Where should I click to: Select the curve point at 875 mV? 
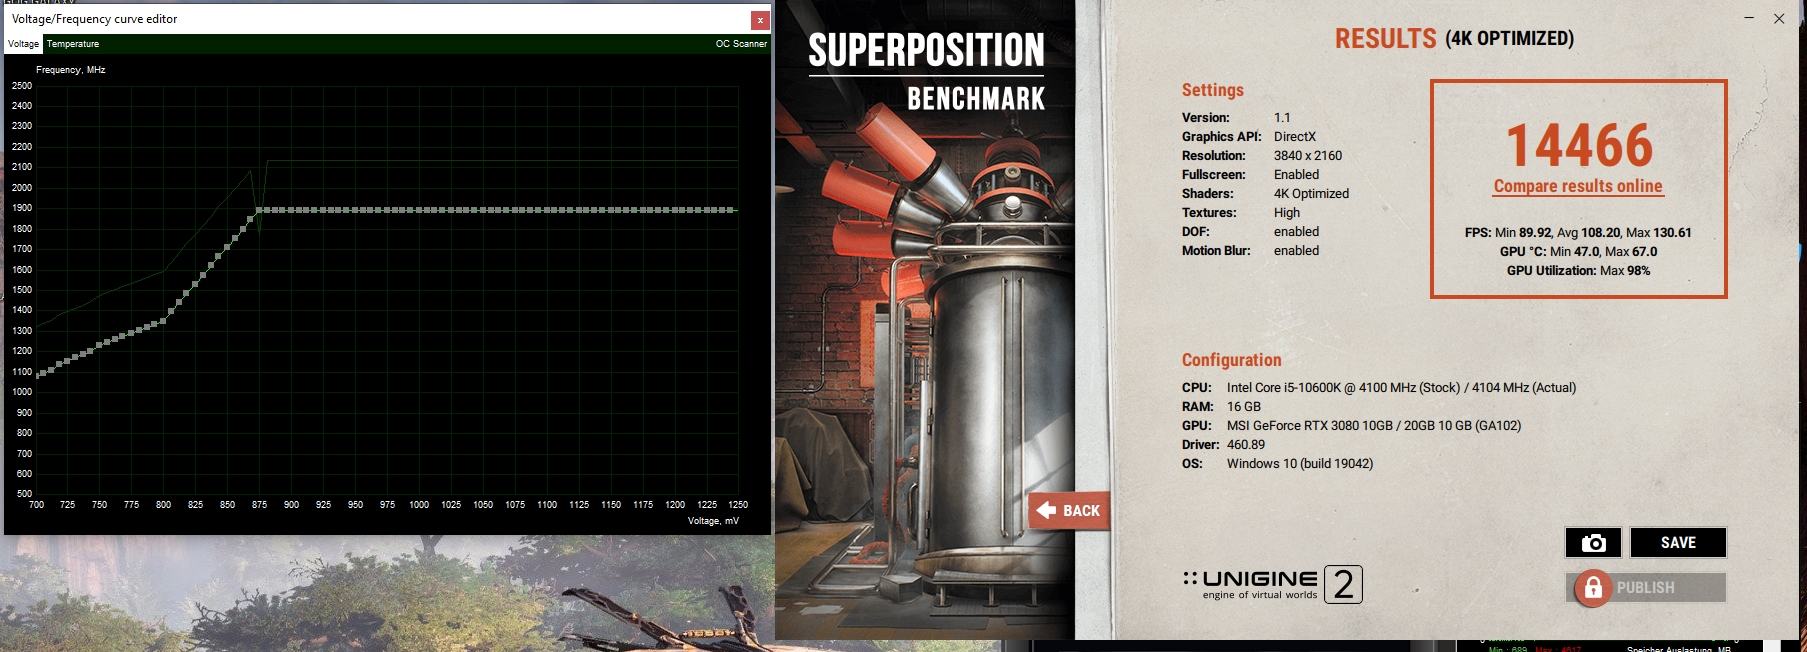tap(259, 210)
